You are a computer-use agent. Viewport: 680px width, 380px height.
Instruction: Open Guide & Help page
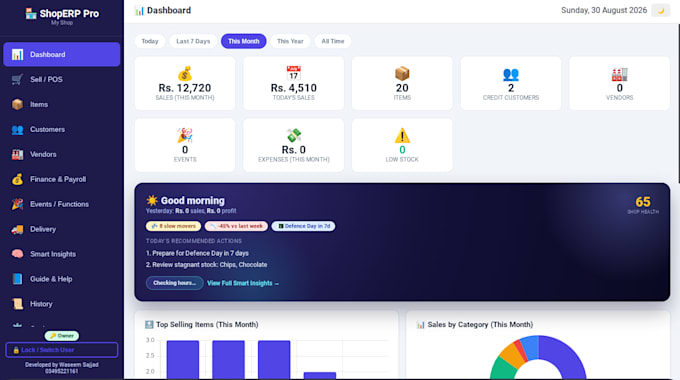[x=62, y=279]
